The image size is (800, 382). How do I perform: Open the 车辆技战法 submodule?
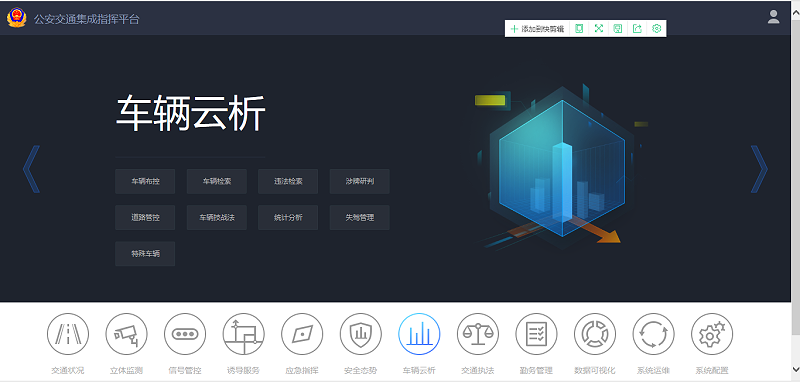point(216,217)
